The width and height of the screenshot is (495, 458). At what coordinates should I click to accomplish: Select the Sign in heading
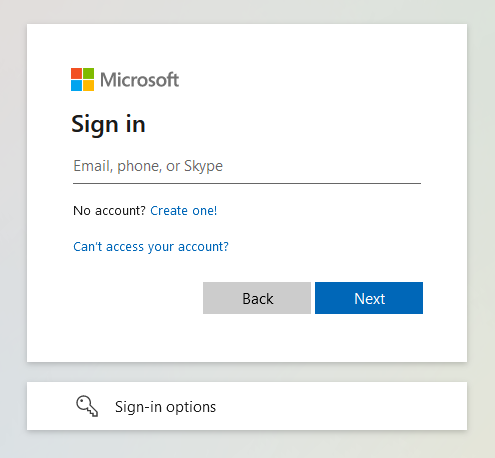pos(108,125)
